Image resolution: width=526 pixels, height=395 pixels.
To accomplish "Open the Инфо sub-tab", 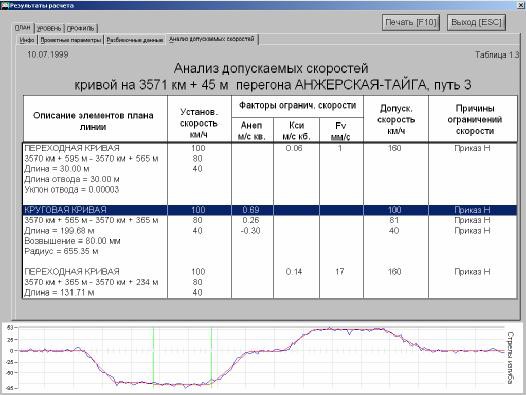I will [27, 40].
